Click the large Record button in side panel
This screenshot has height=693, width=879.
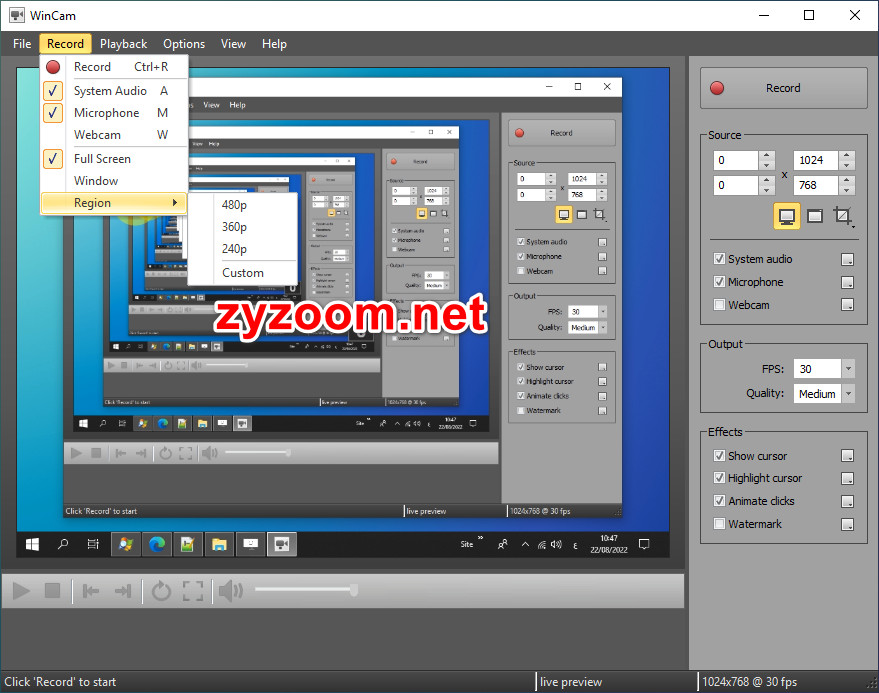[x=783, y=88]
